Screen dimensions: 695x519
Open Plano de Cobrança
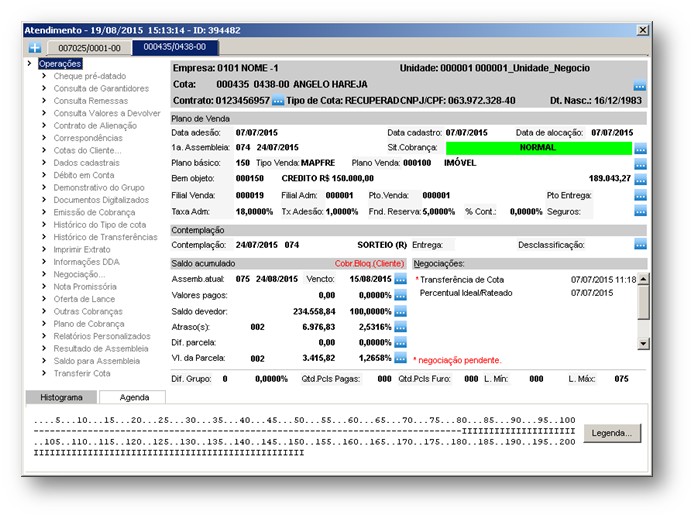click(89, 324)
